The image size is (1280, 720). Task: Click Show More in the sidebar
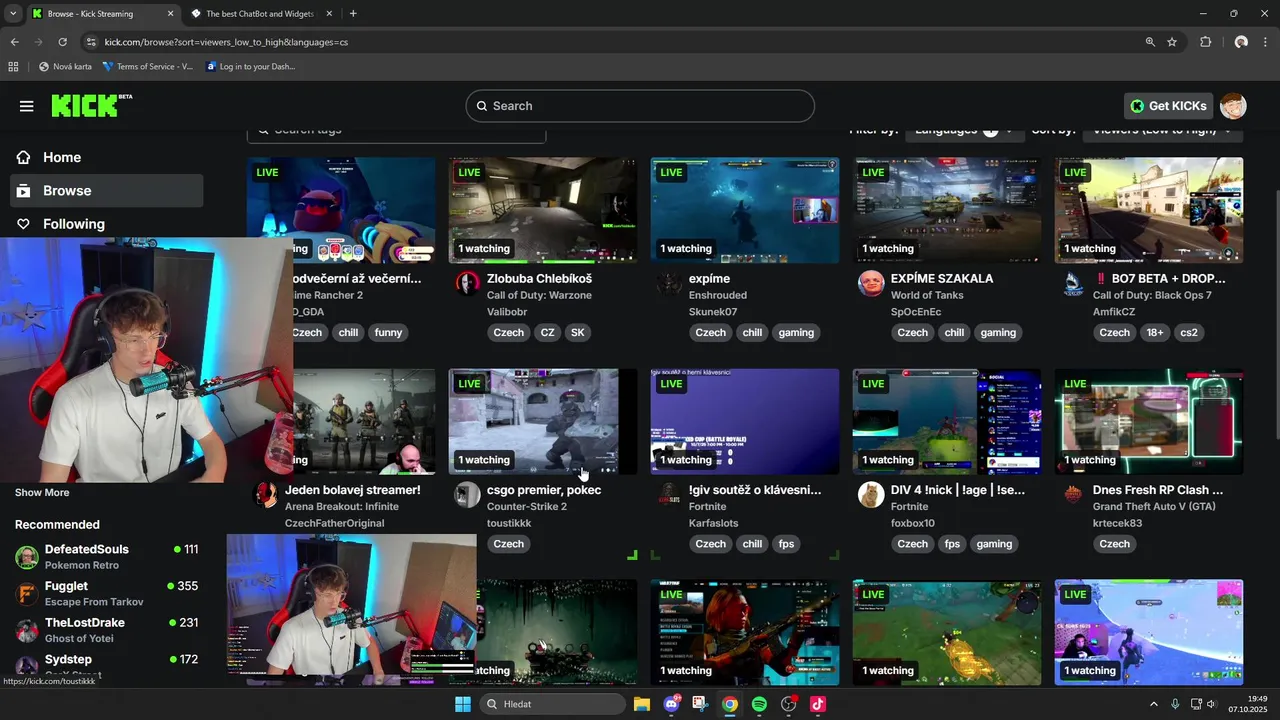point(42,492)
